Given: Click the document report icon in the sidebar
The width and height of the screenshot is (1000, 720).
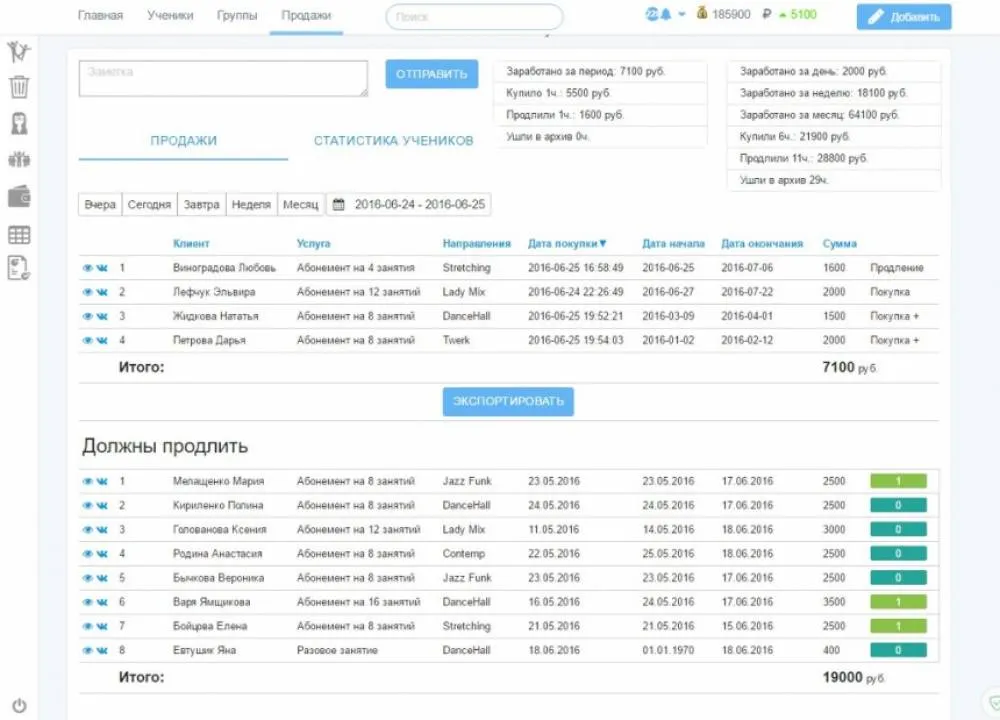Looking at the screenshot, I should tap(18, 268).
